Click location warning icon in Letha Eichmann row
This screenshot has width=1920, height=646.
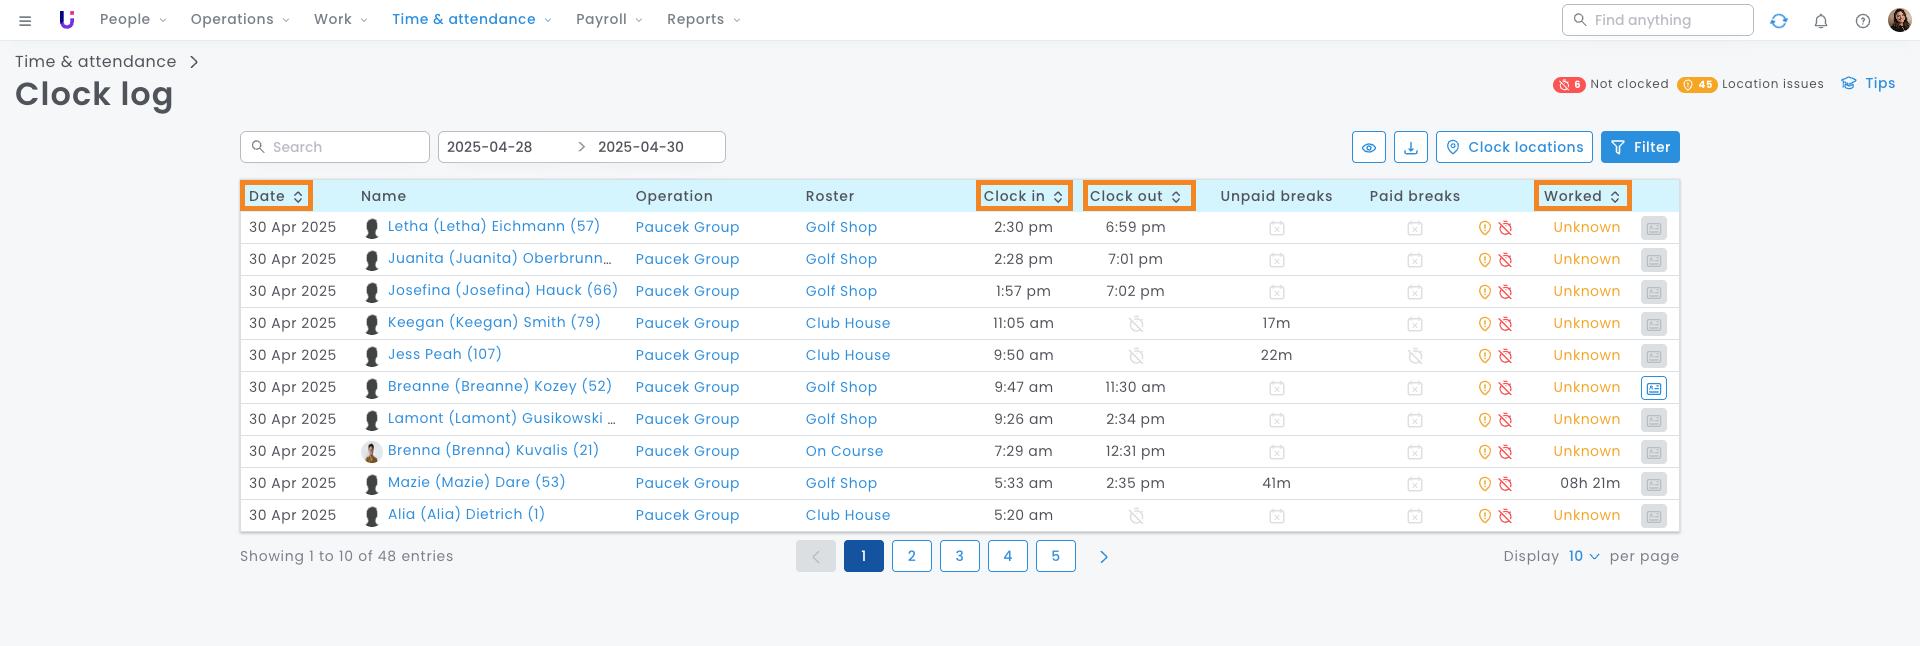pos(1485,228)
